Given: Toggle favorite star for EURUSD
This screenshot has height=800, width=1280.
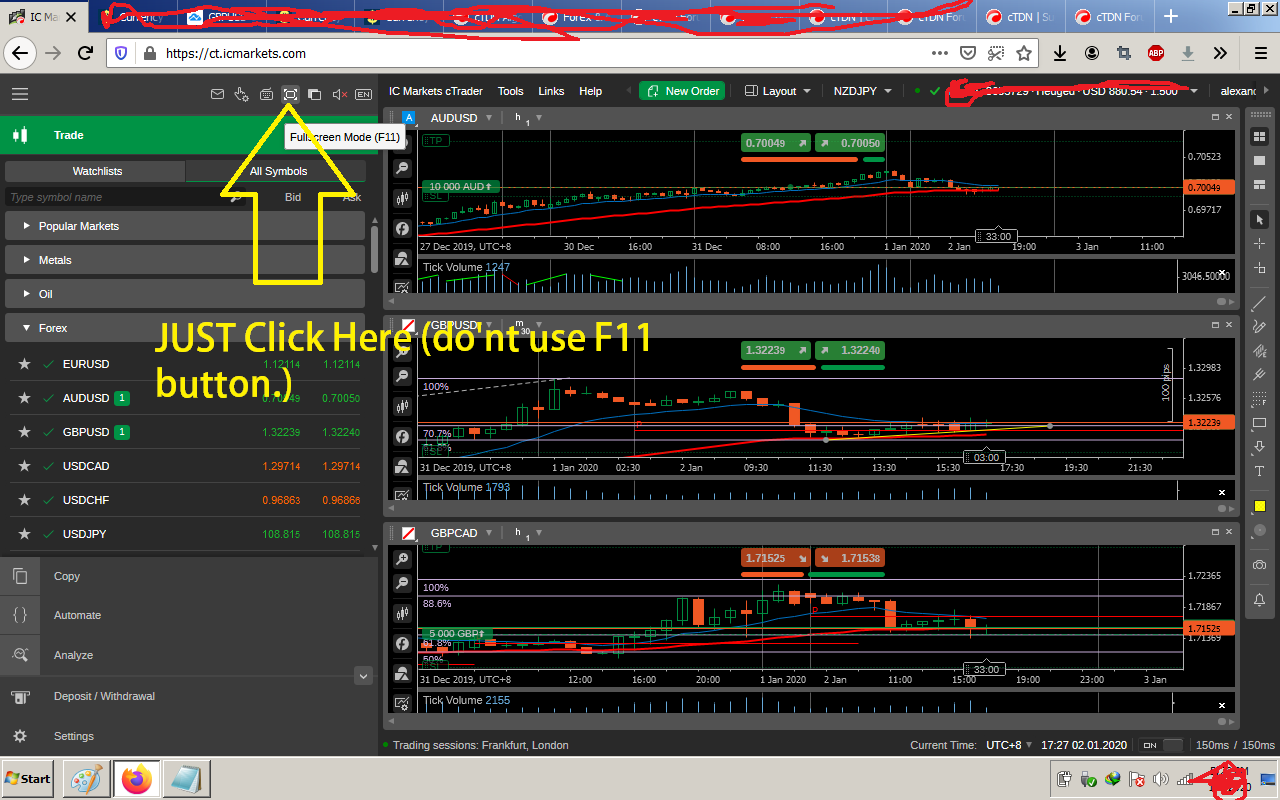Looking at the screenshot, I should (24, 364).
